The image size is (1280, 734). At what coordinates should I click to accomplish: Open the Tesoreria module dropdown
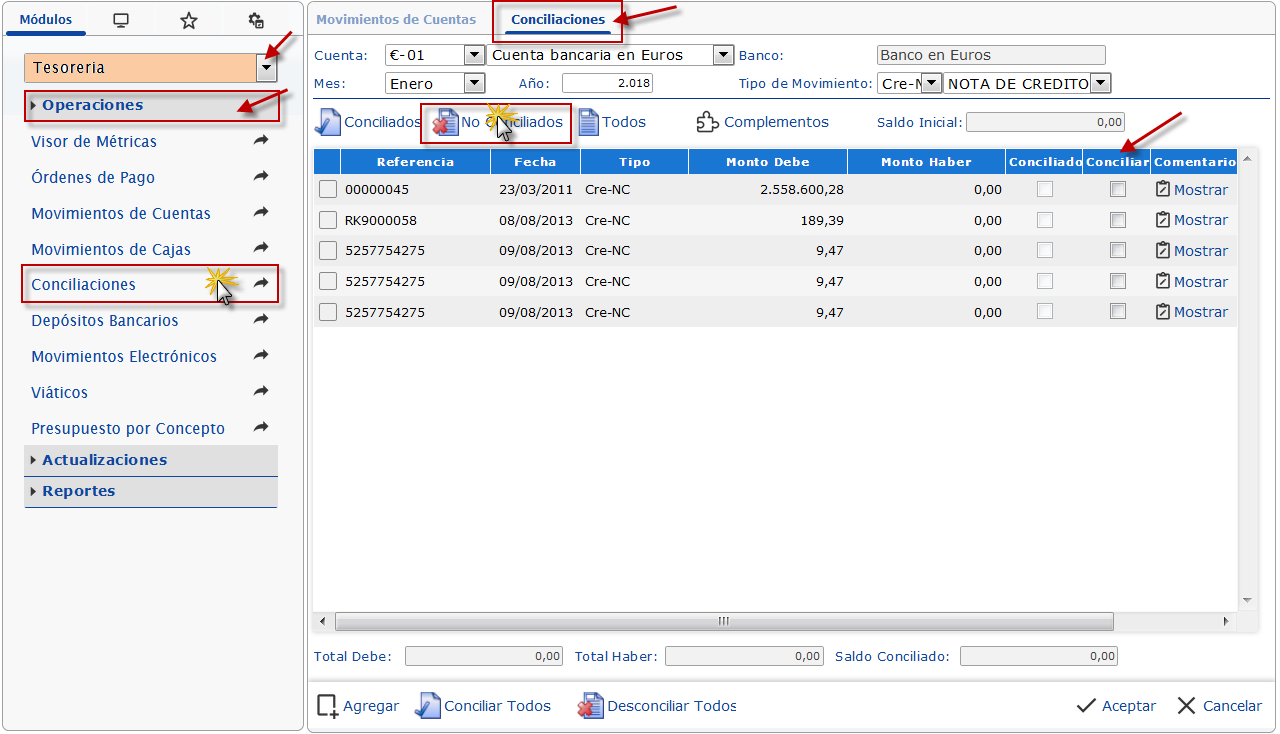point(266,68)
